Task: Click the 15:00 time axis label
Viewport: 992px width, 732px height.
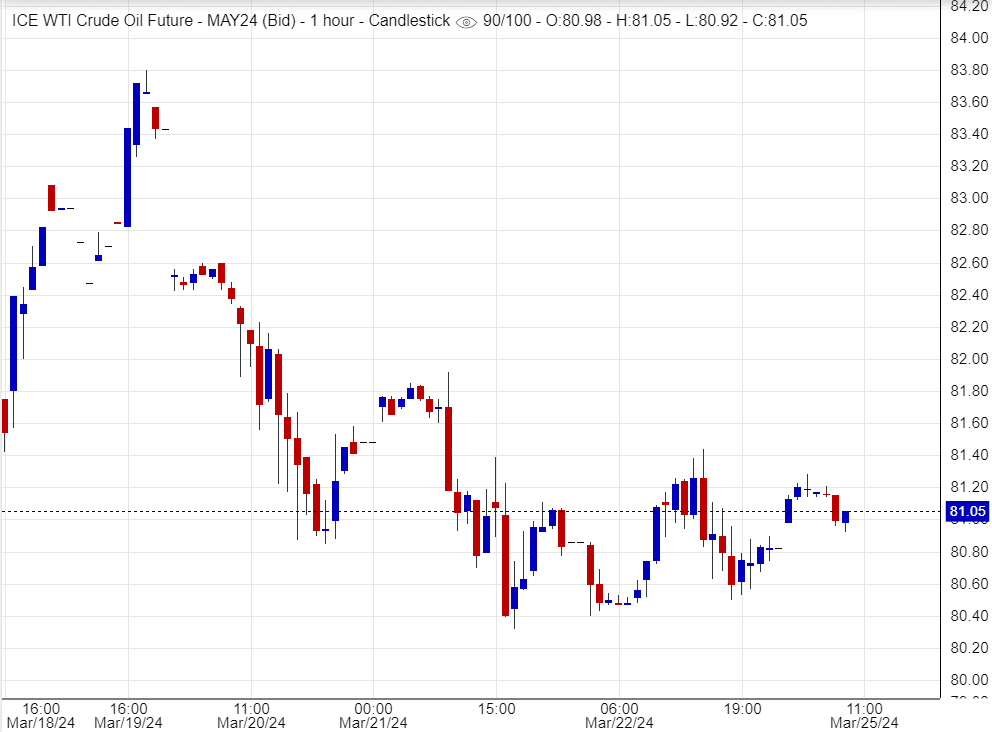Action: pos(497,707)
